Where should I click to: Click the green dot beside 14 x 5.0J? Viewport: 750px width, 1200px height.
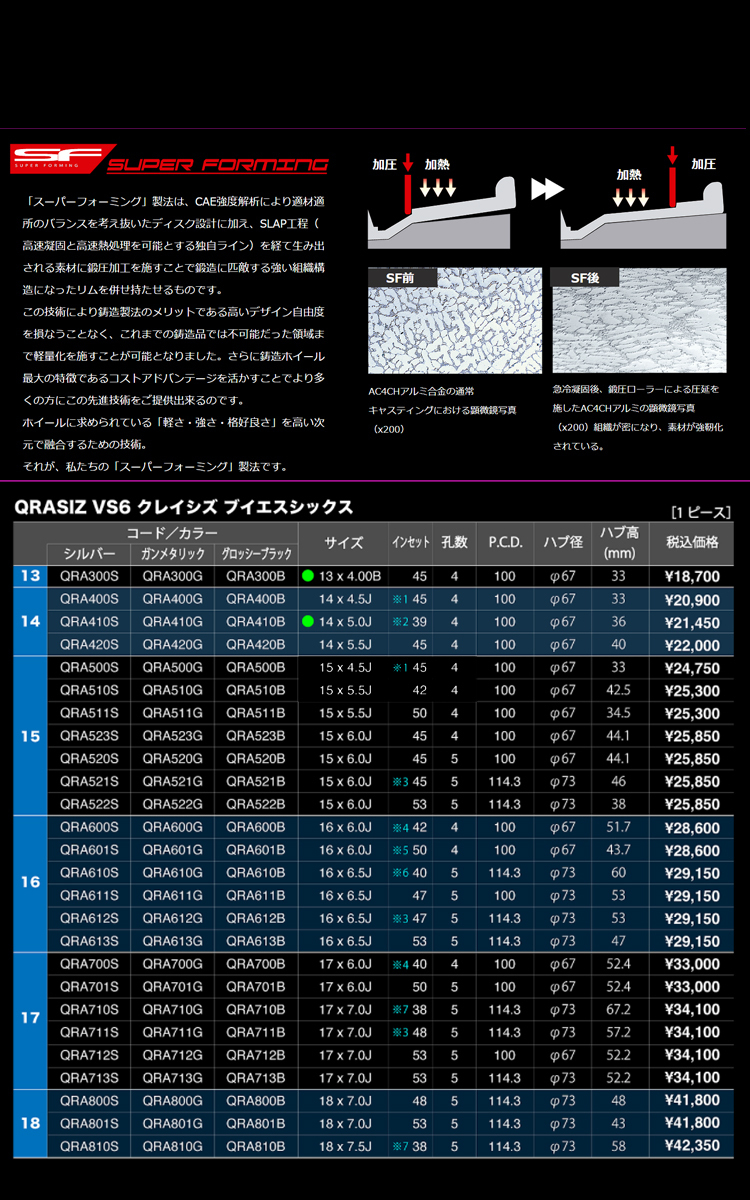pos(309,622)
